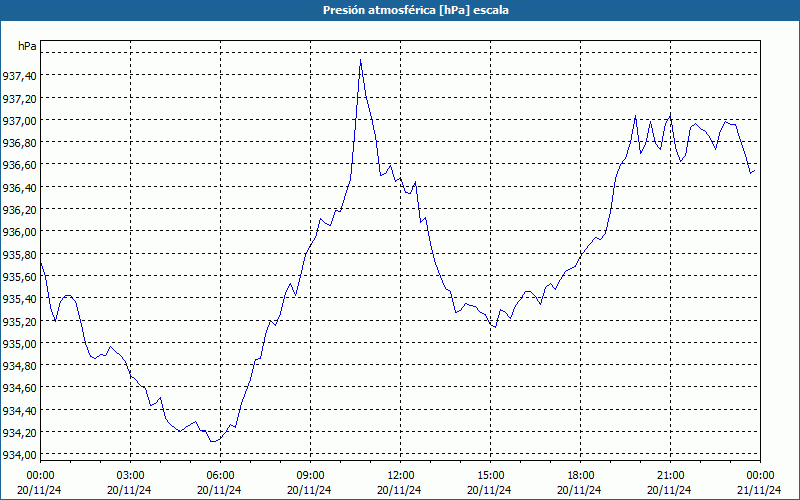Viewport: 800px width, 500px height.
Task: Click the curve minimum near 06:00
Action: coord(213,441)
